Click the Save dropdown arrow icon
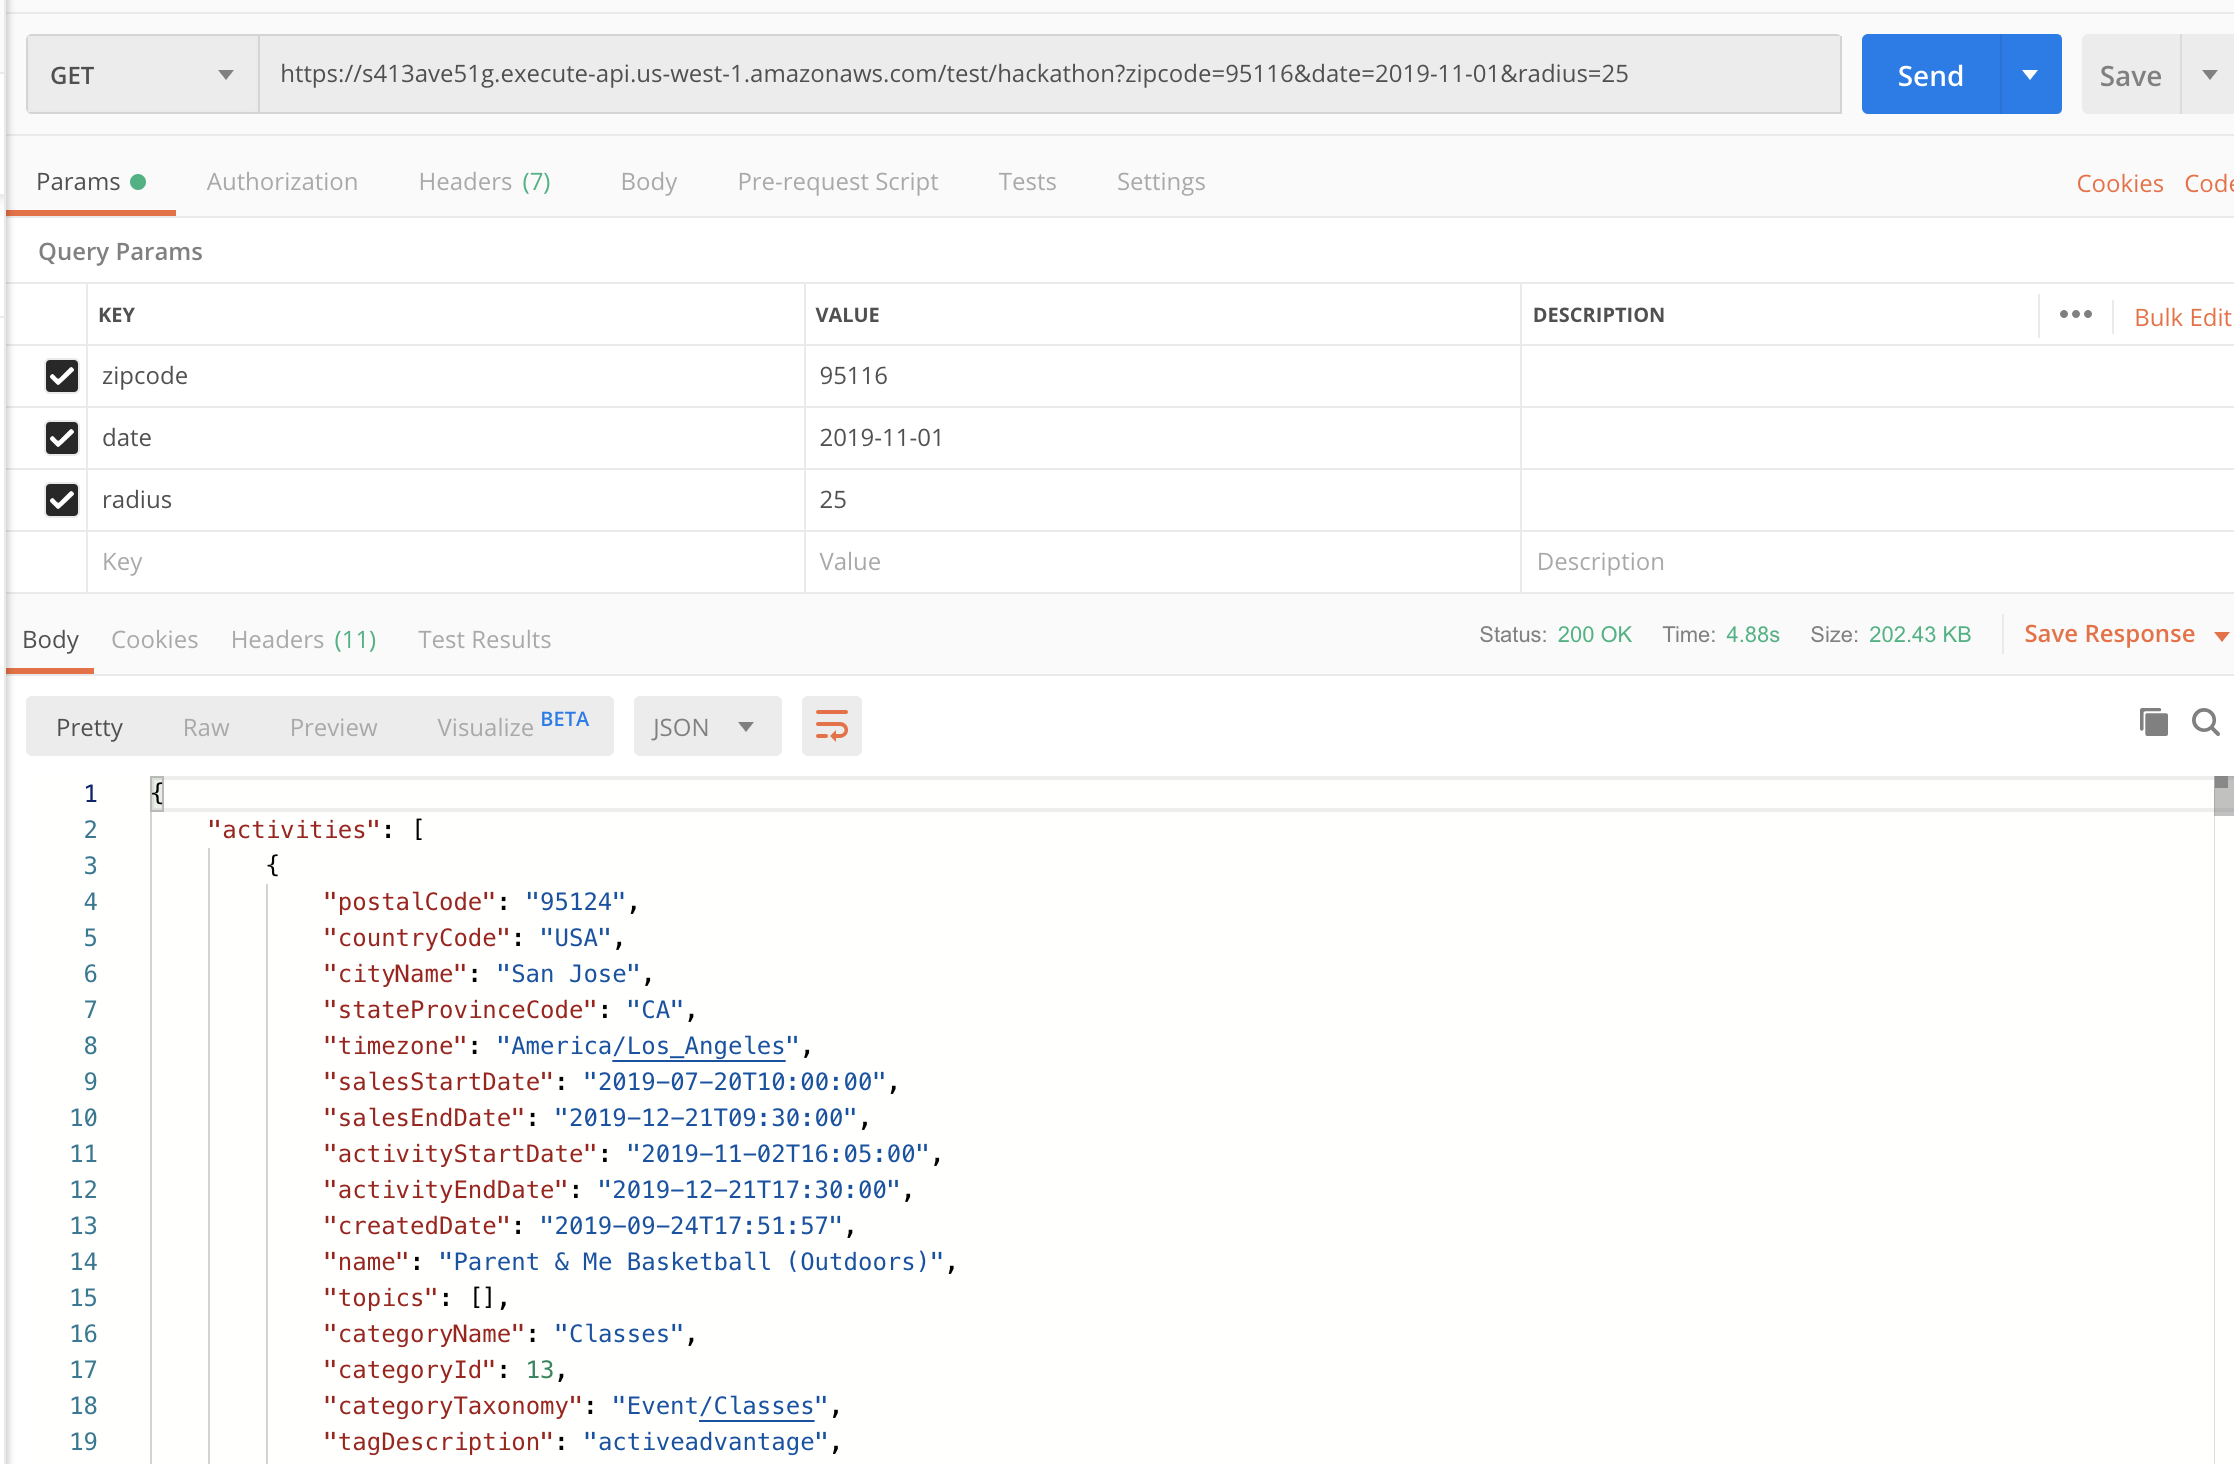 coord(2209,75)
